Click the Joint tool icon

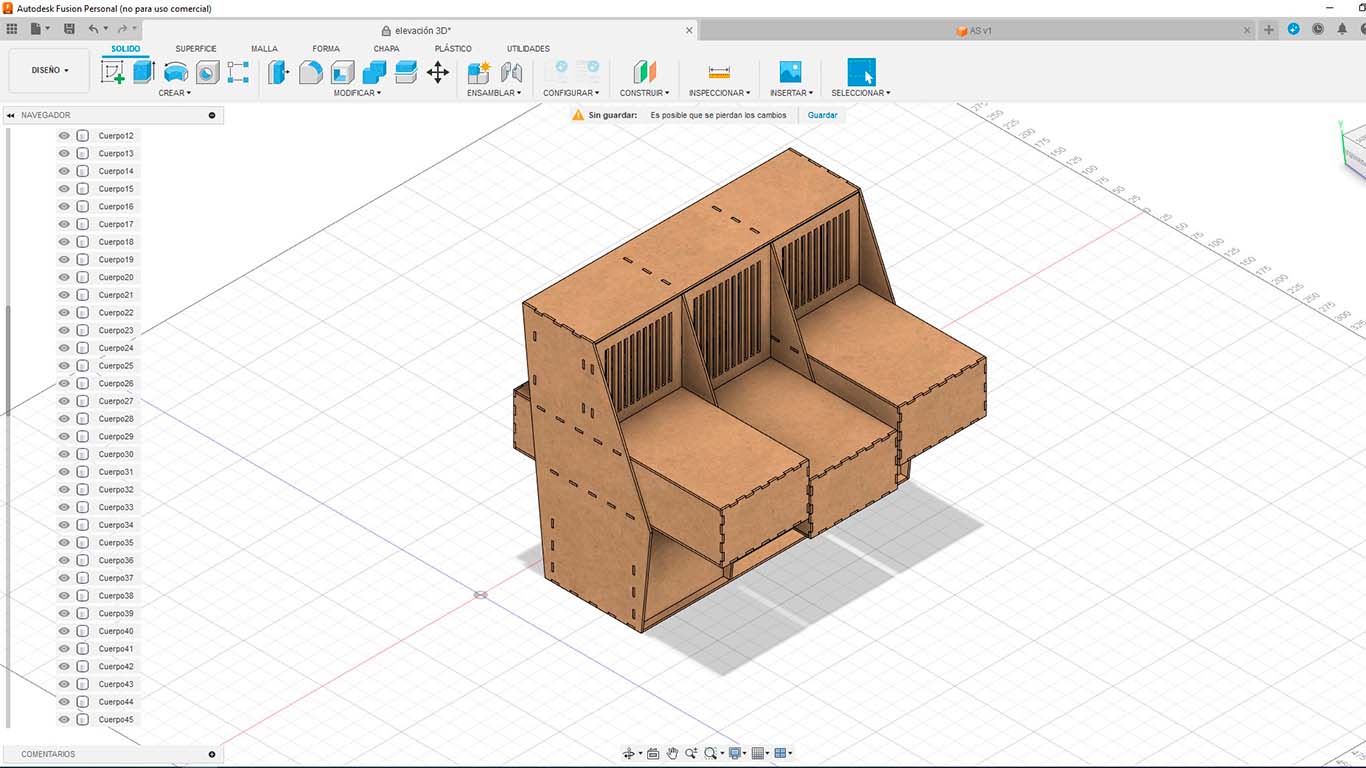(x=511, y=72)
